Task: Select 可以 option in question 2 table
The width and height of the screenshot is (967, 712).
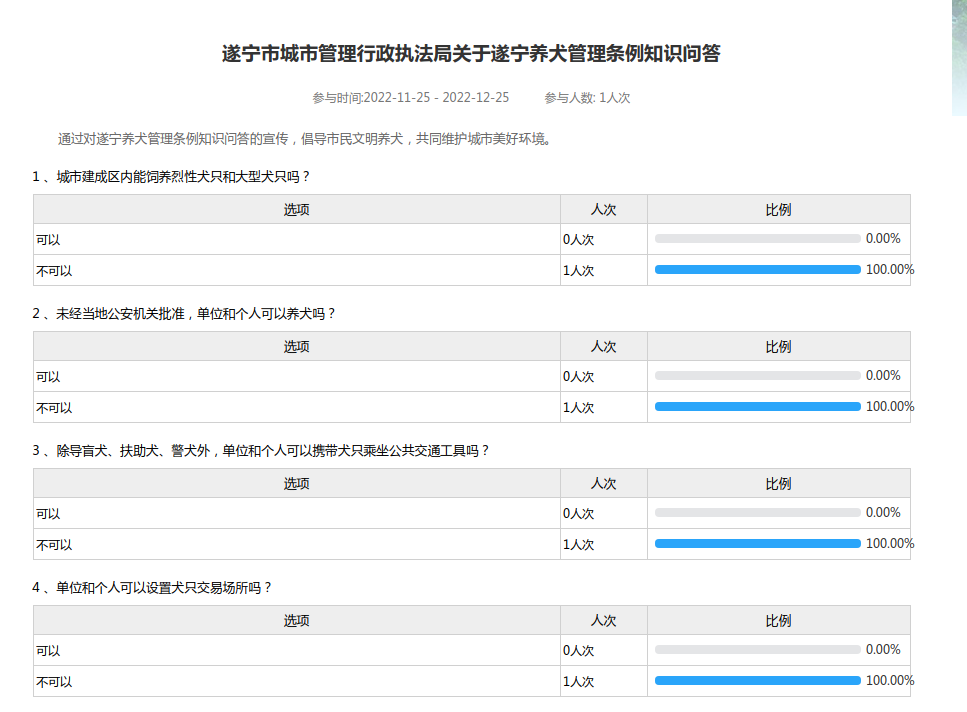Action: (x=48, y=377)
